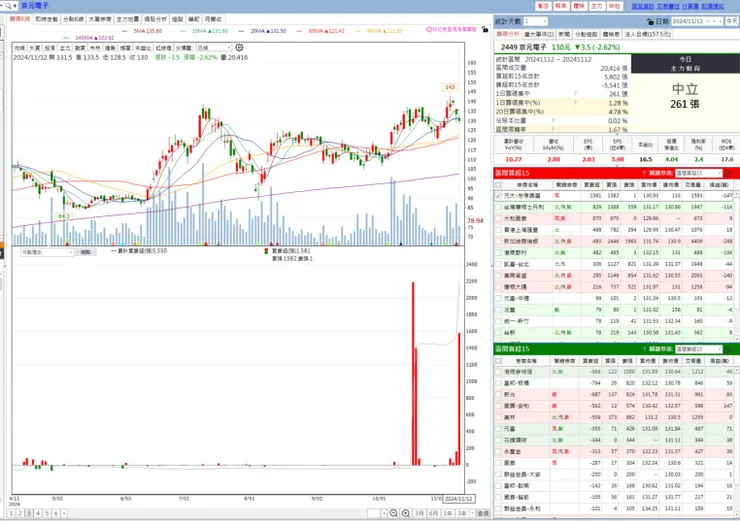Open the 月營收 tab
This screenshot has height=521, width=740.
213,19
